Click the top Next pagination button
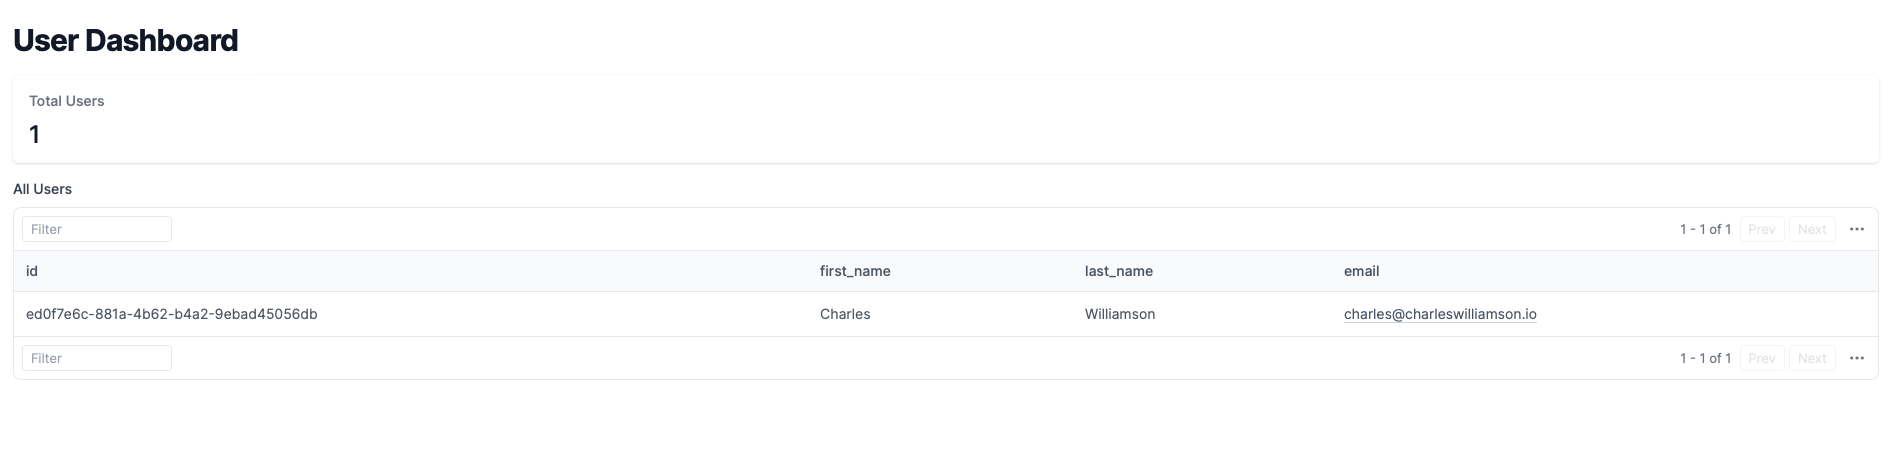Screen dimensions: 1891x453 tap(1812, 229)
